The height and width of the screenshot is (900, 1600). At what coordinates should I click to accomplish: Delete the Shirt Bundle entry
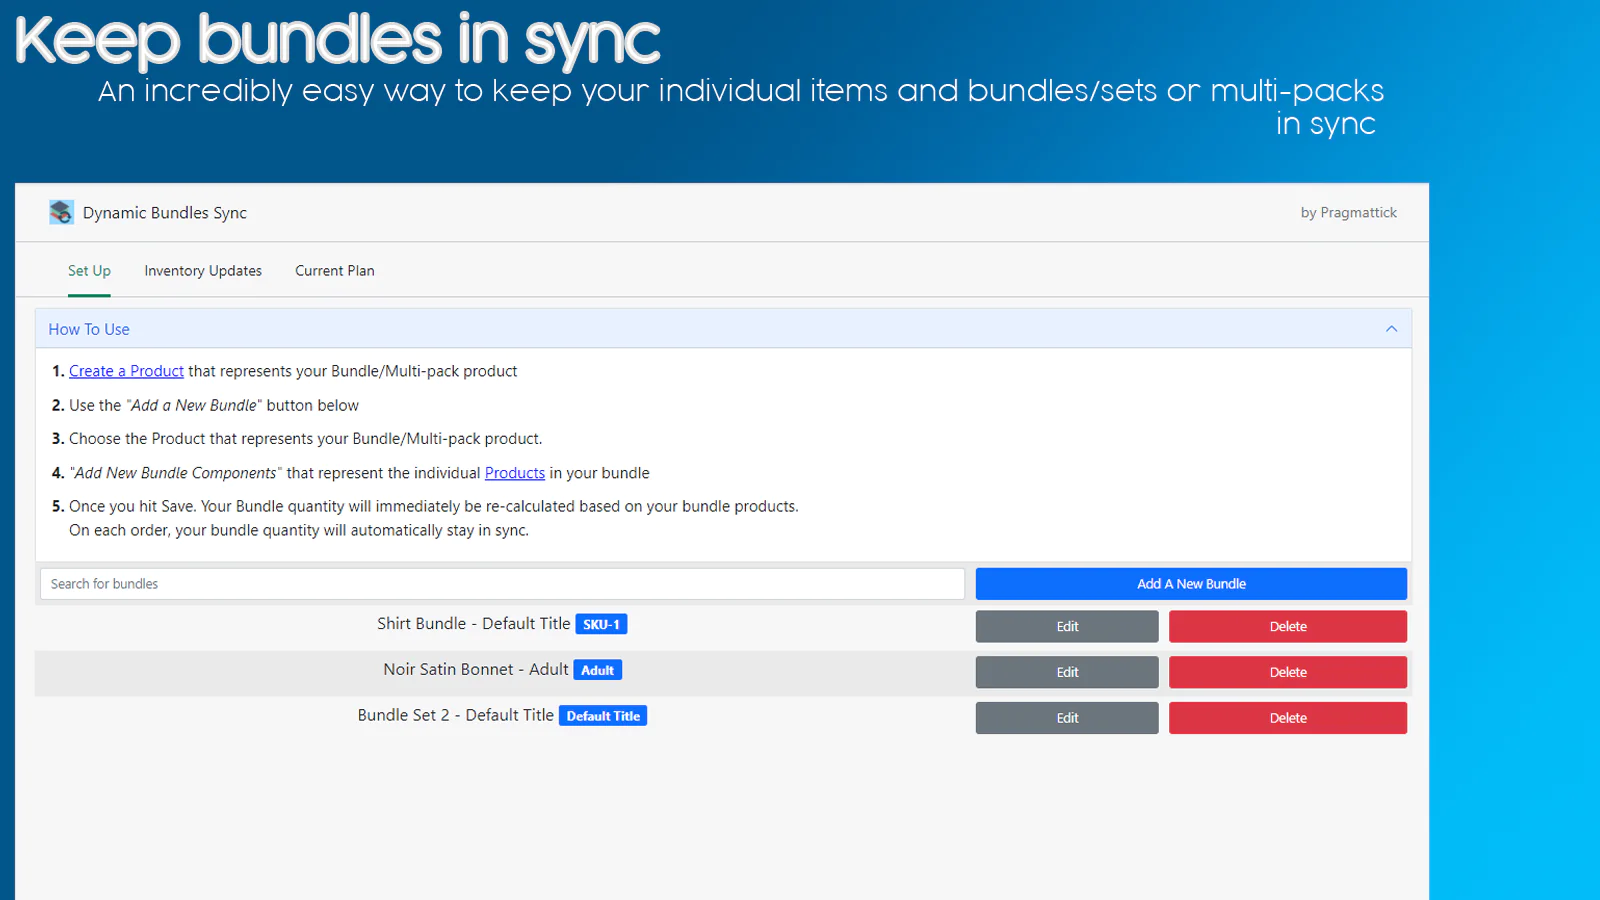tap(1287, 627)
